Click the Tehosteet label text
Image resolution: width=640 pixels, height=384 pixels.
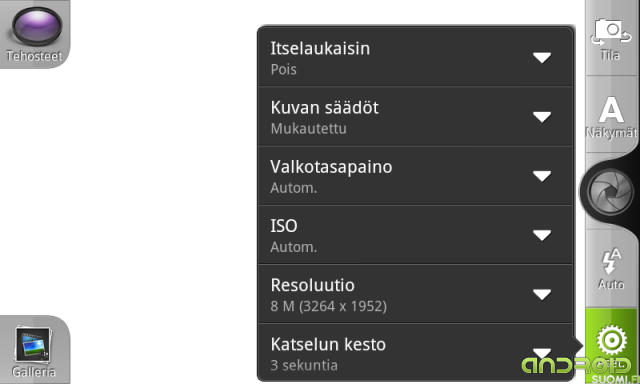[x=34, y=56]
